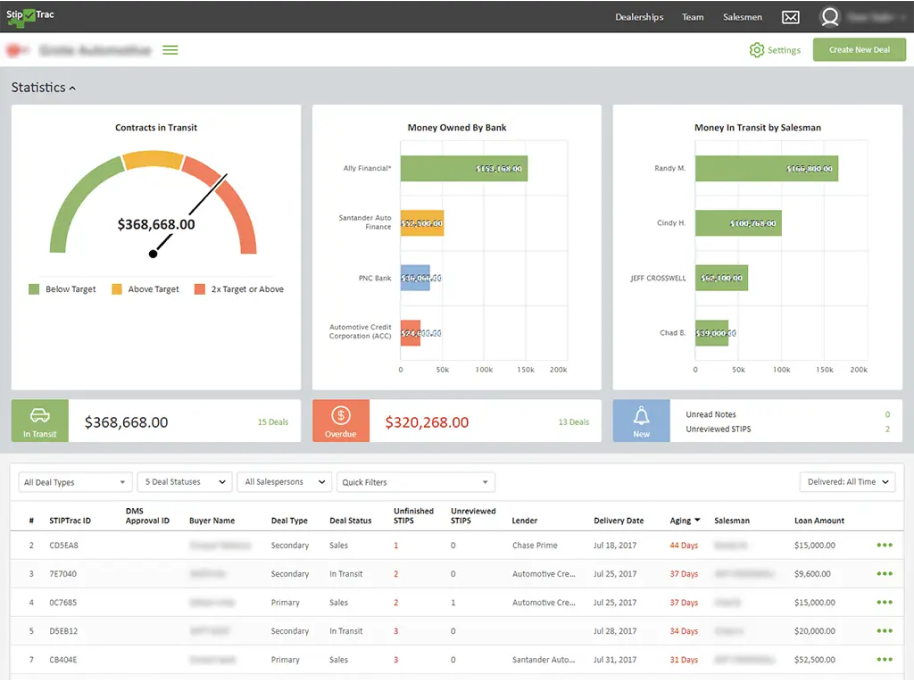The image size is (914, 680).
Task: Click Delivery Date column header
Action: pos(618,521)
